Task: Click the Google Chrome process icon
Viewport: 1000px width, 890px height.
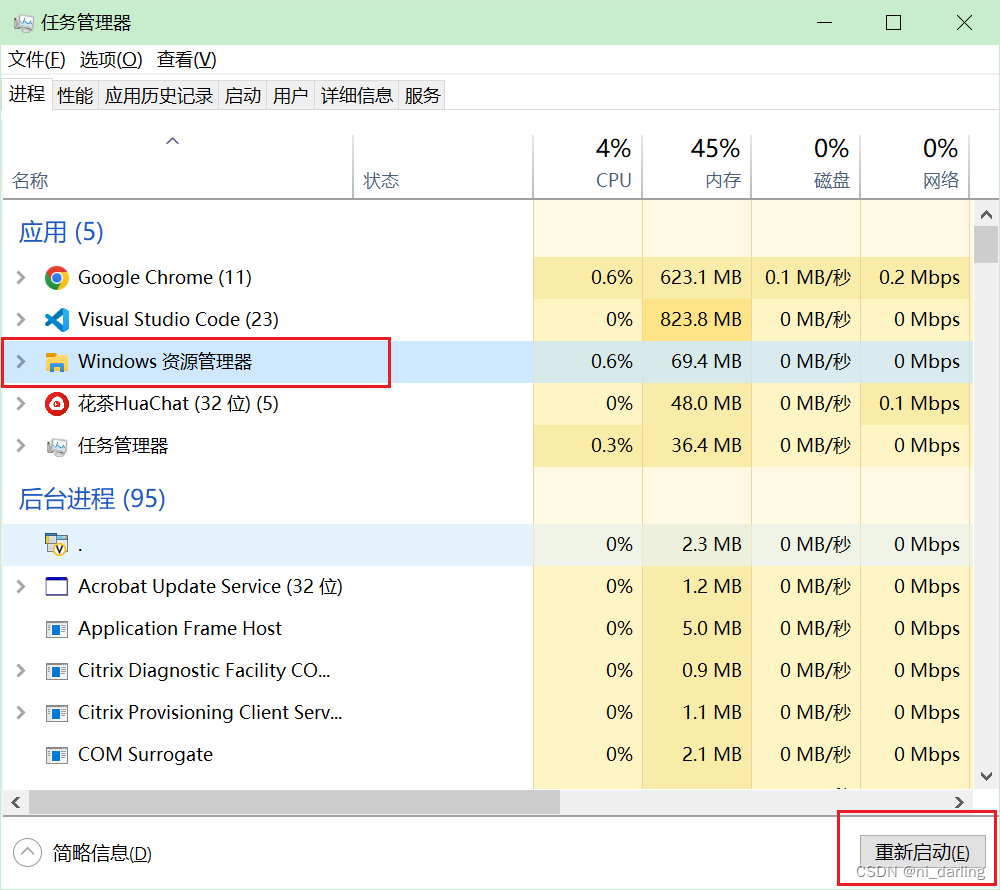Action: (57, 278)
